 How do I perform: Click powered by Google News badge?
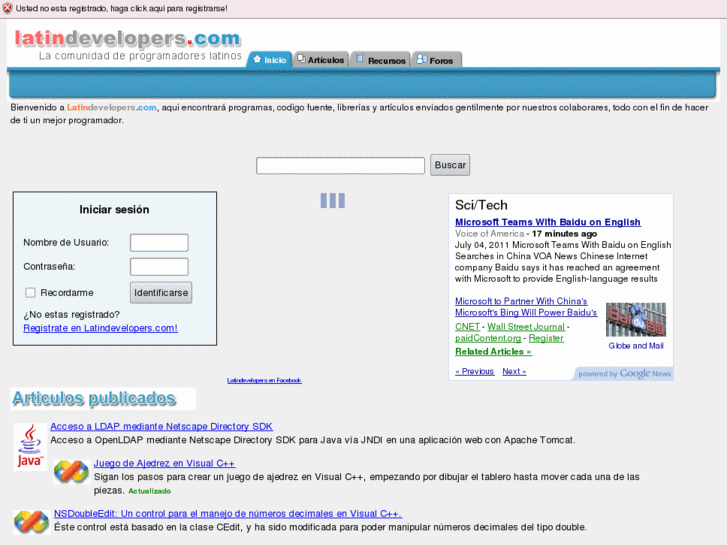point(624,374)
